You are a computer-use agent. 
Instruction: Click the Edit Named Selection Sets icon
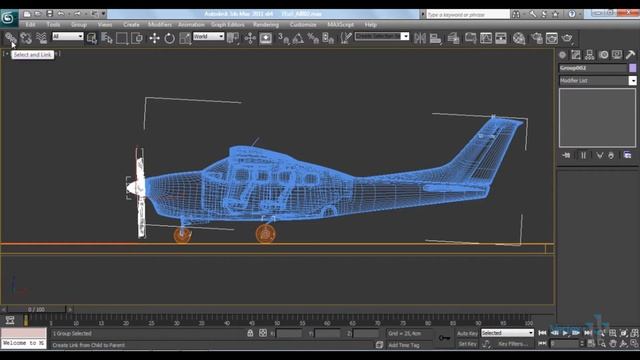pos(346,38)
